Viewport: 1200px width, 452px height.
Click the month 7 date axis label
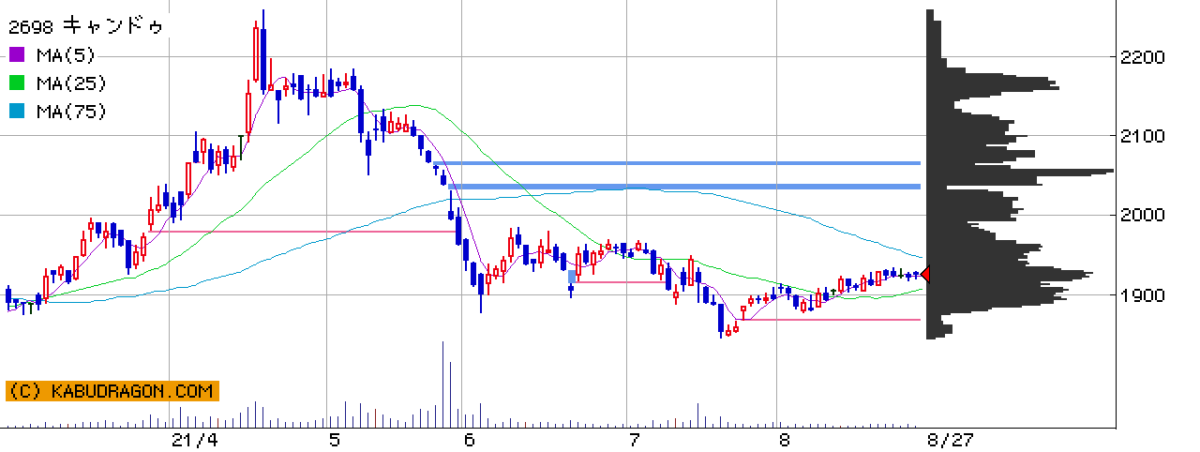[x=634, y=440]
